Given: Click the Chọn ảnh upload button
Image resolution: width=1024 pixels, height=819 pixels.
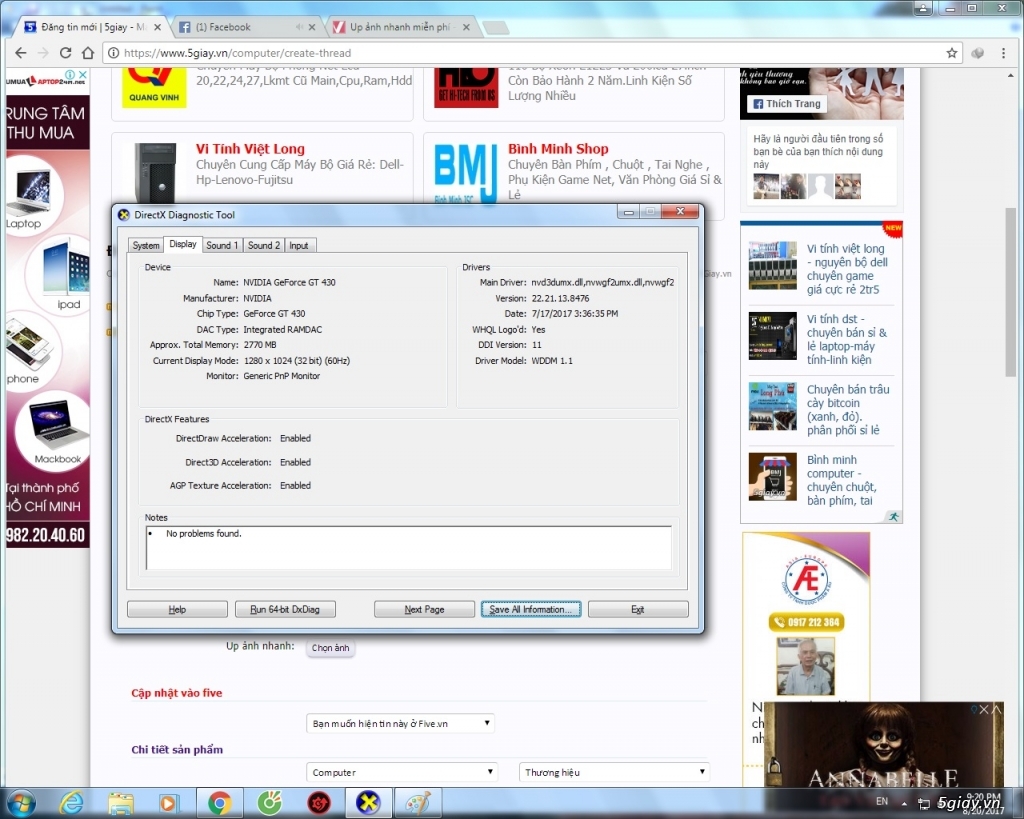Looking at the screenshot, I should pos(330,648).
